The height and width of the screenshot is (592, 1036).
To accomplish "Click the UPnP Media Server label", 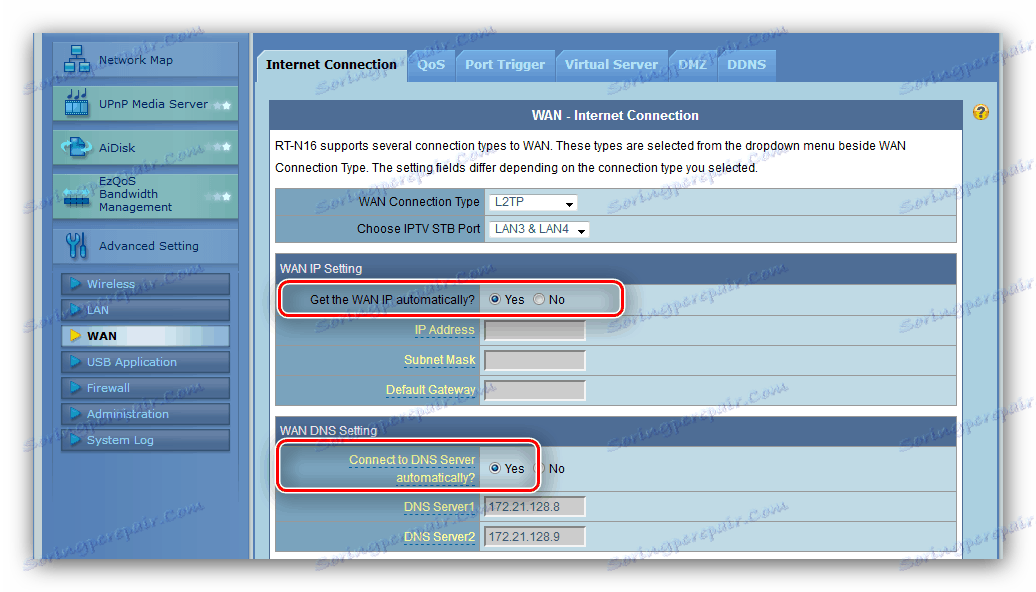I will tap(153, 104).
